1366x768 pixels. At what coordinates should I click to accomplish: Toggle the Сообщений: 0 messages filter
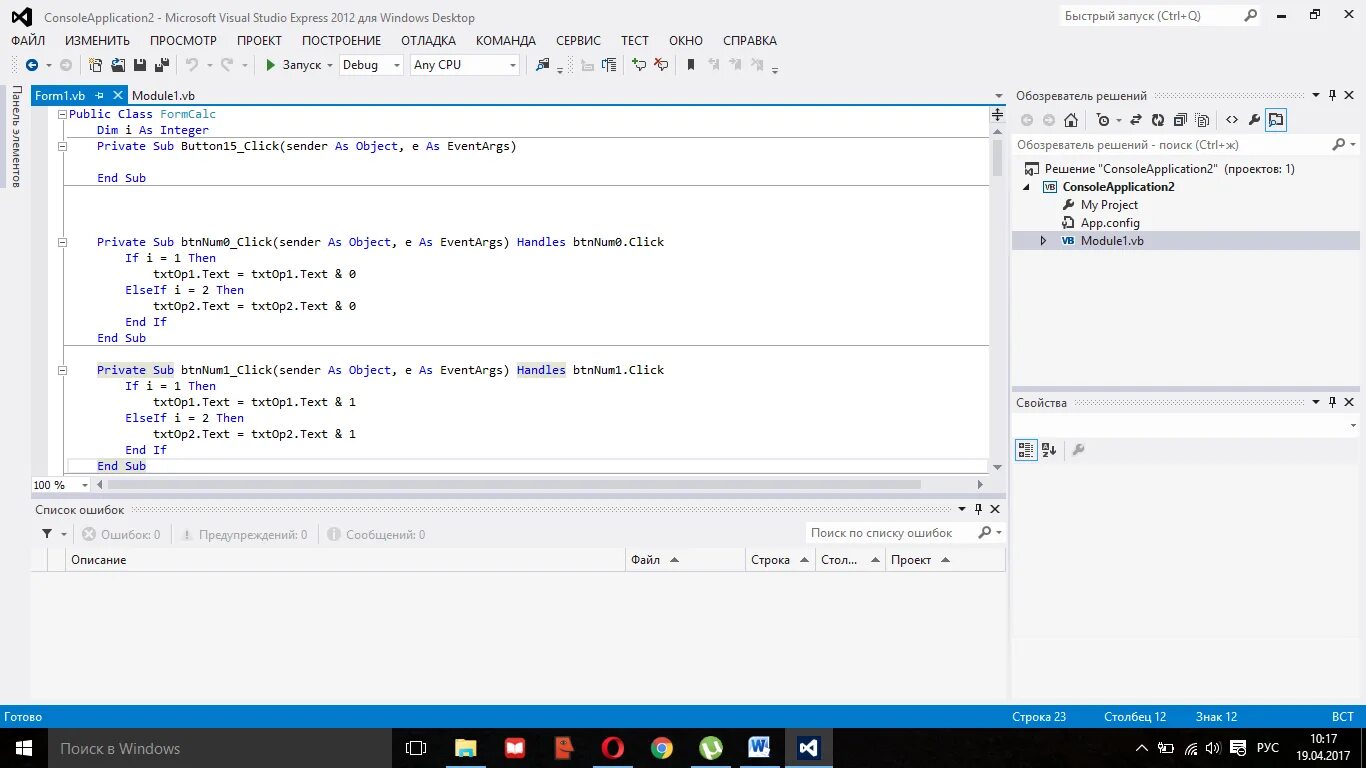pyautogui.click(x=376, y=535)
